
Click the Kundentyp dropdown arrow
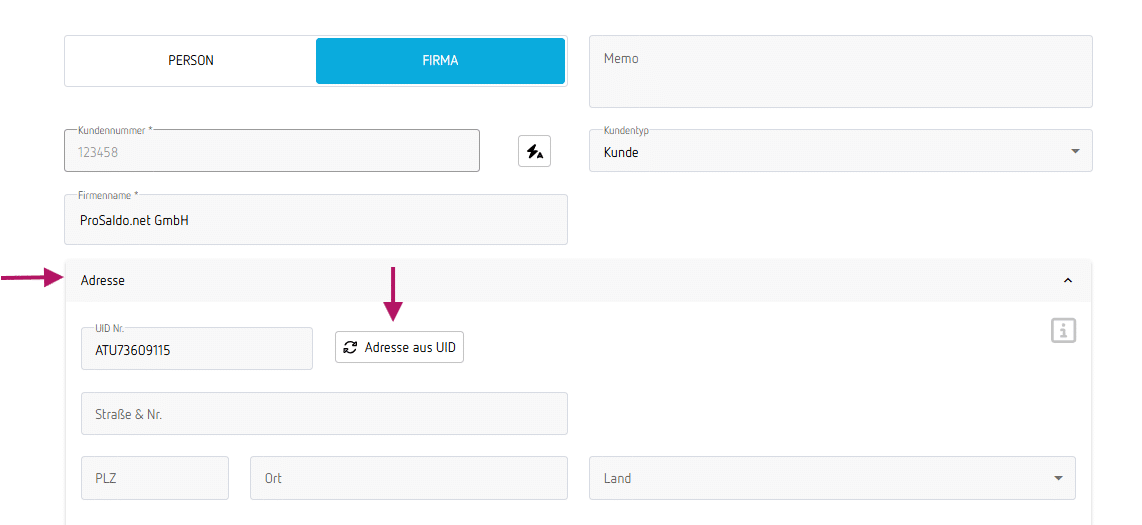click(1075, 151)
